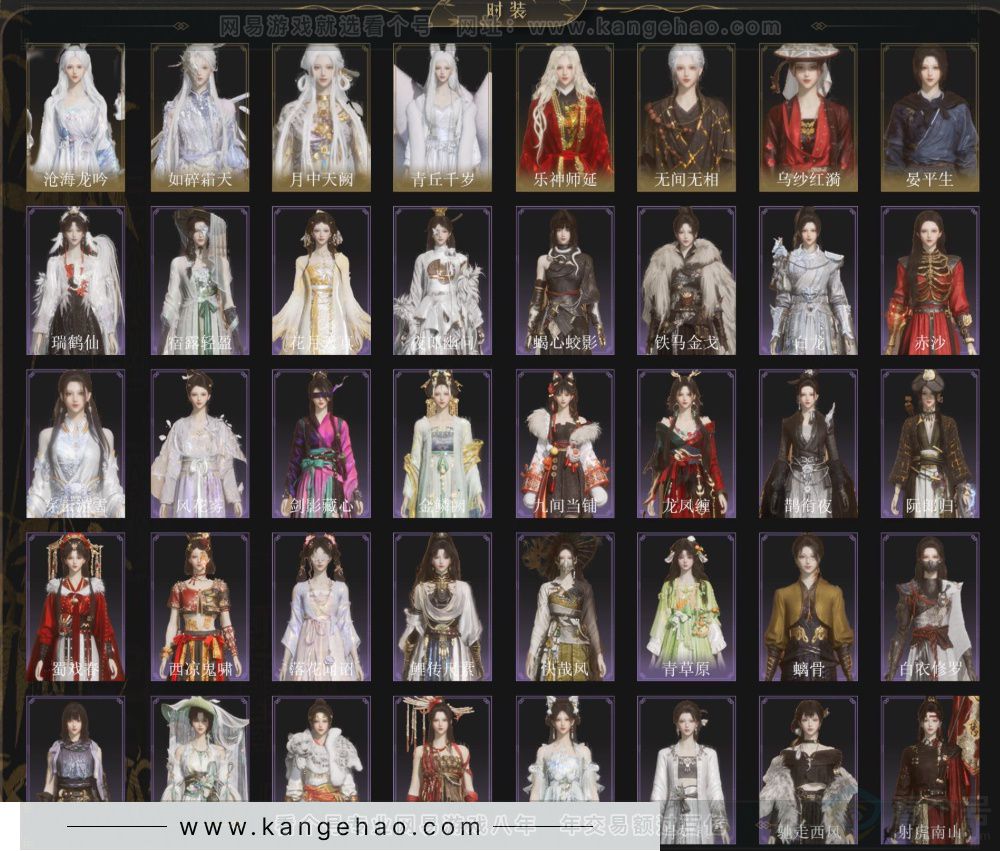
Task: Select the 蝎心蛟影 dark armor costume
Action: [564, 281]
